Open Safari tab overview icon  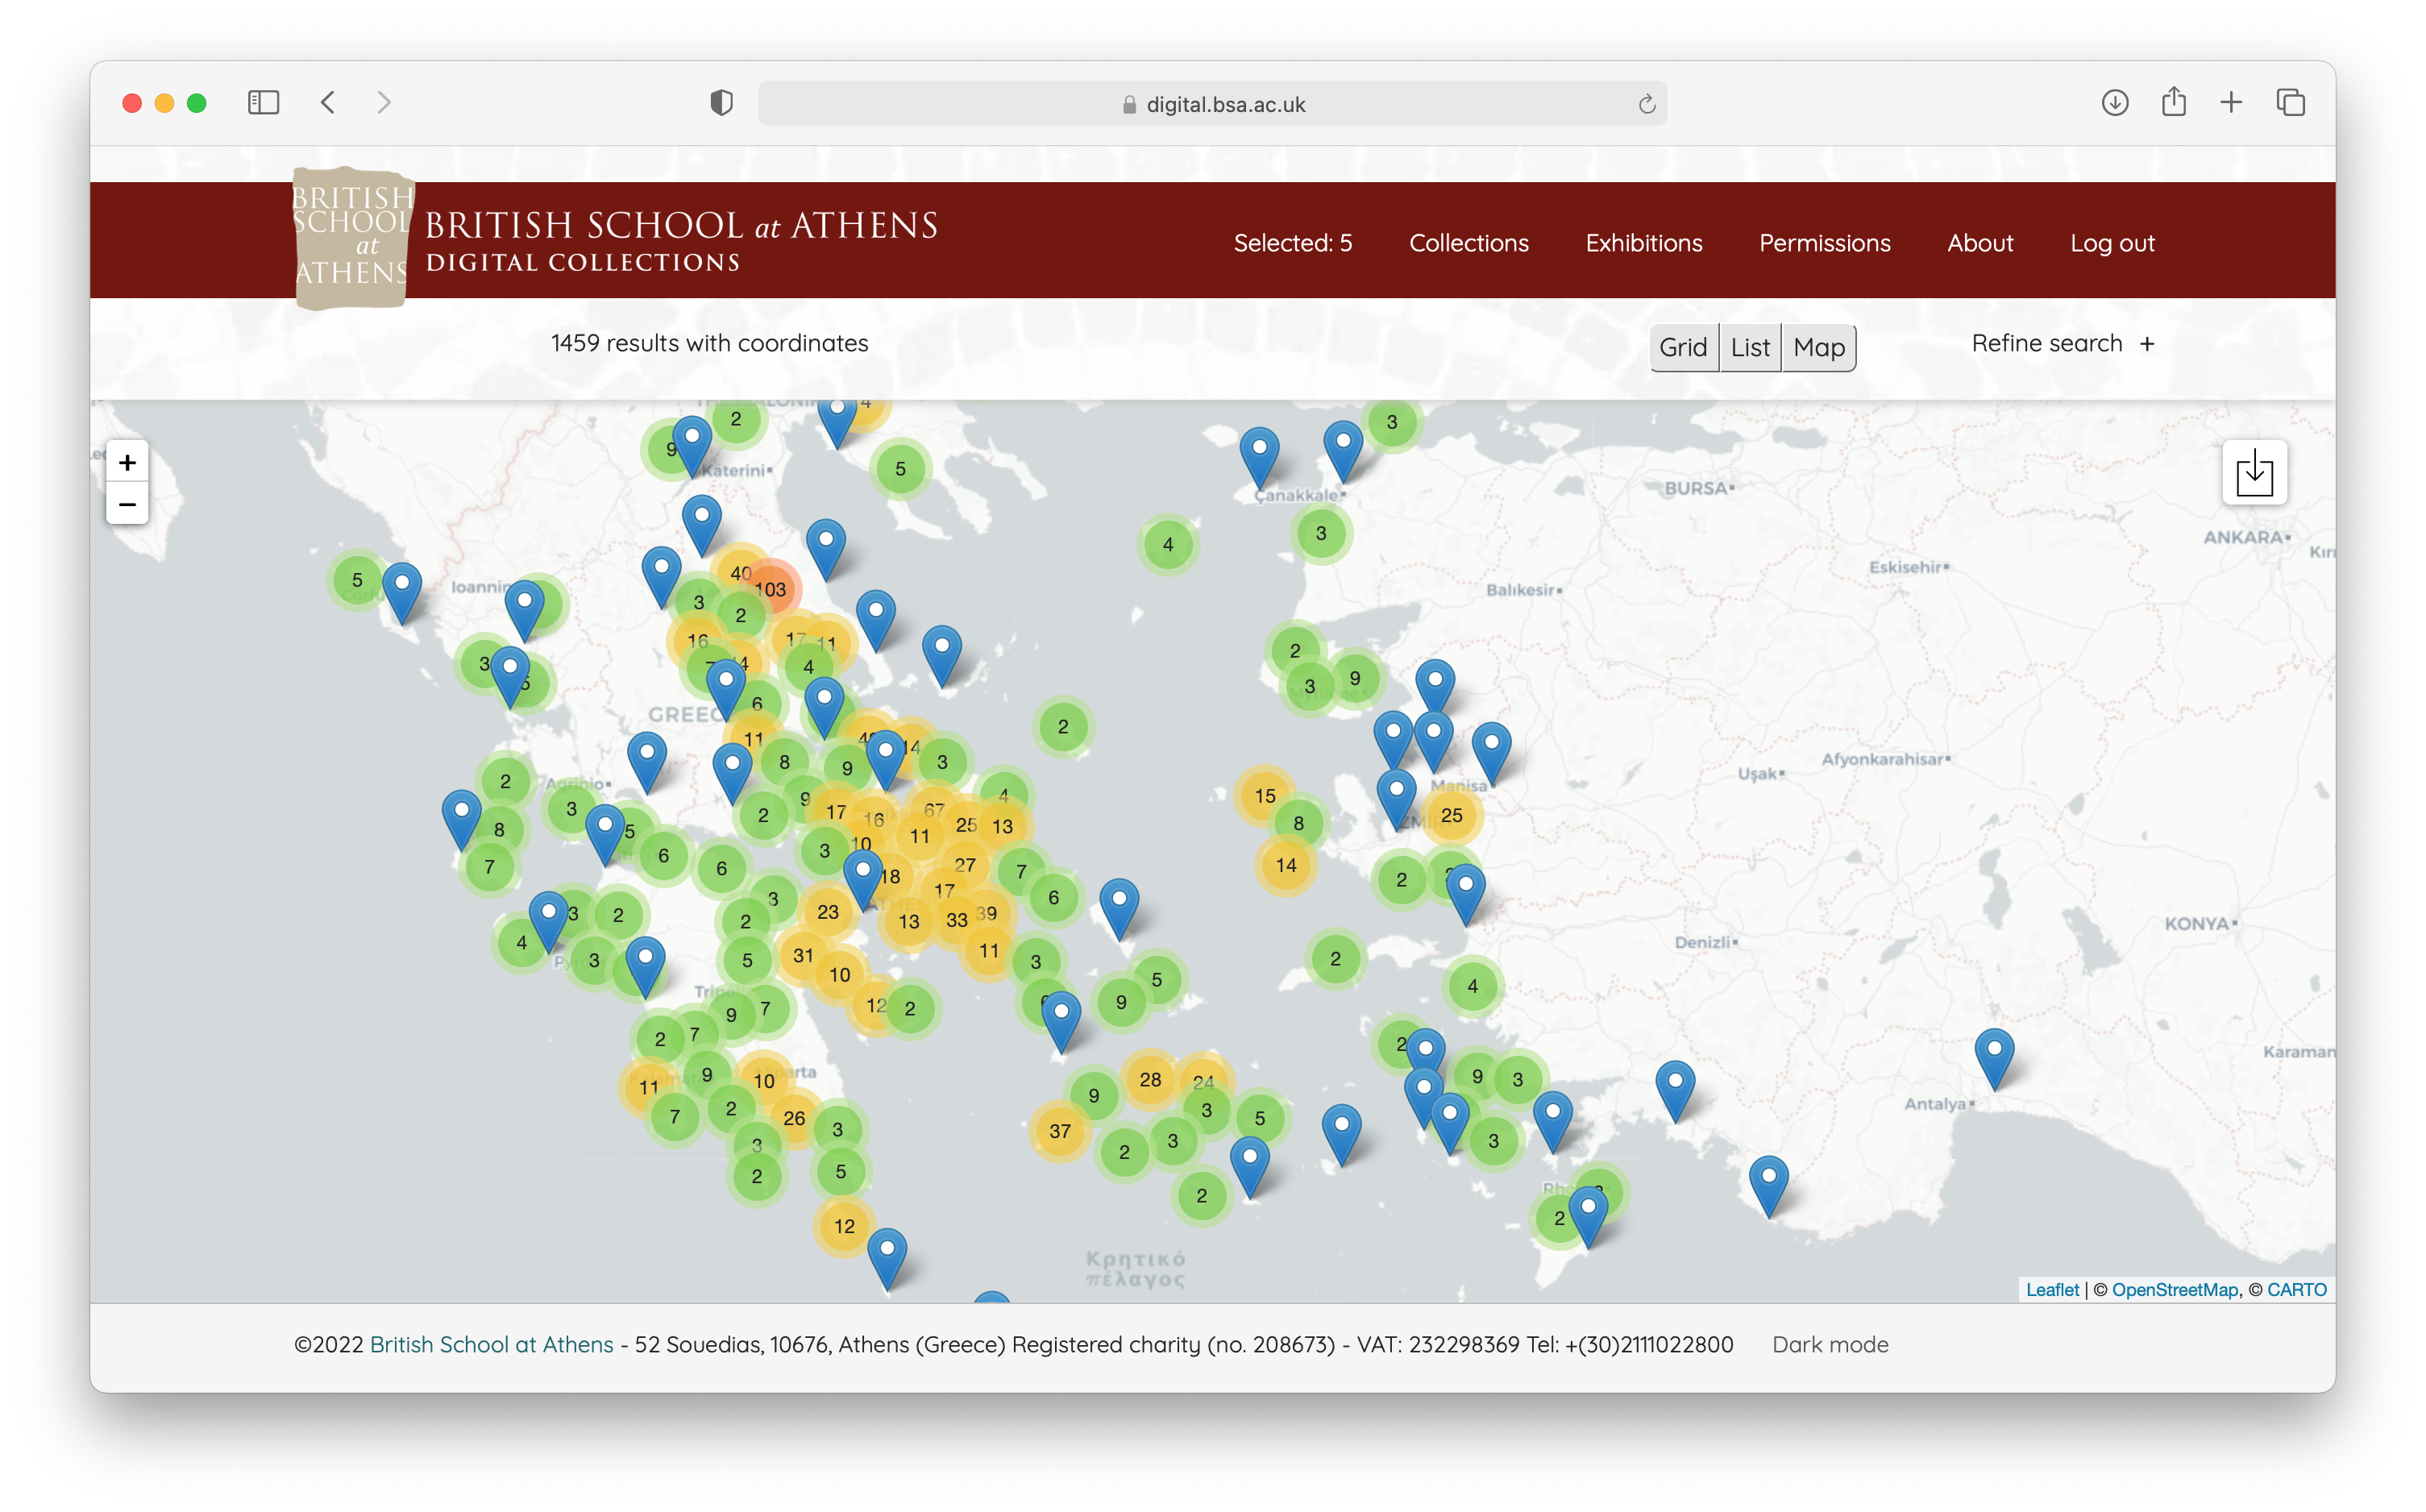(2290, 103)
